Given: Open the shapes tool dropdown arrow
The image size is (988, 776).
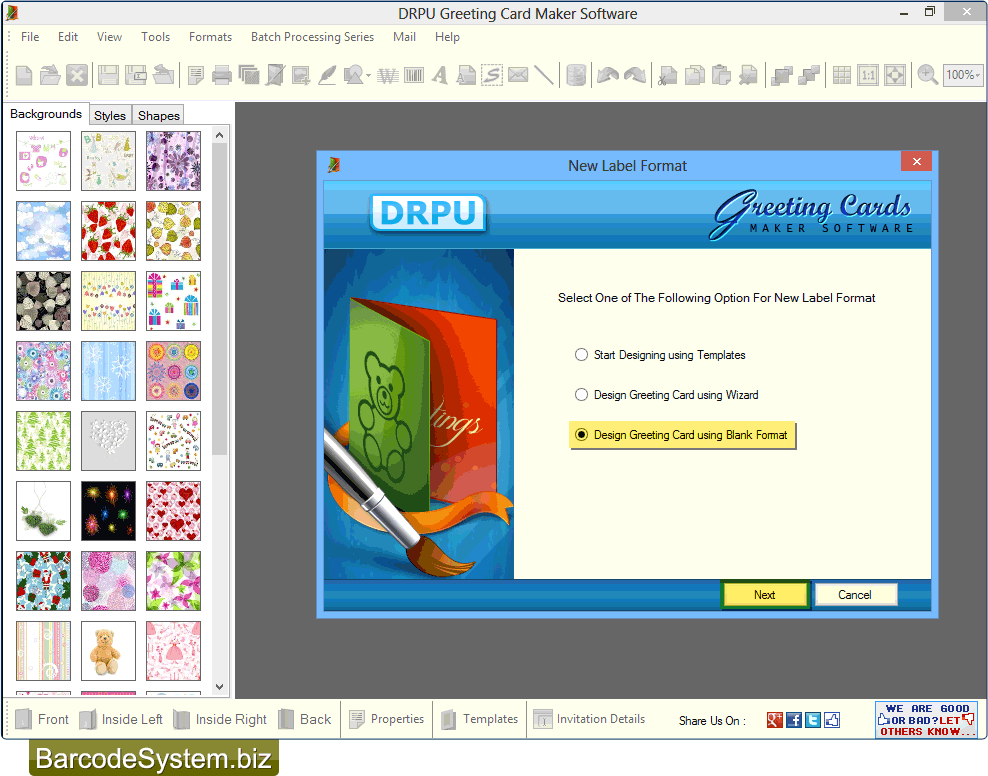Looking at the screenshot, I should tap(369, 76).
